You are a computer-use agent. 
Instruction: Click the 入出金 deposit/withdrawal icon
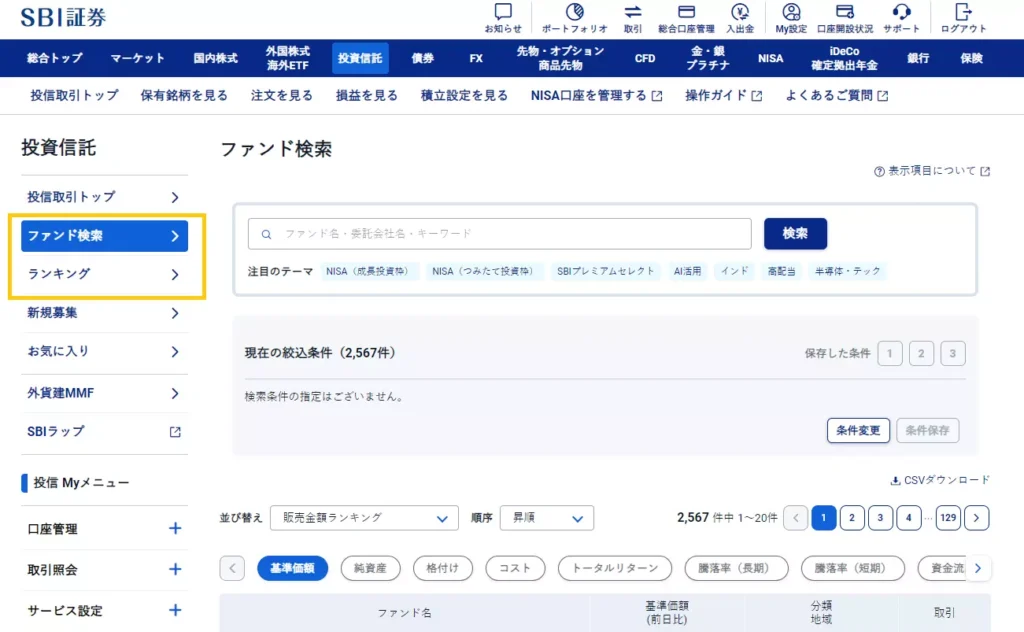pyautogui.click(x=740, y=13)
